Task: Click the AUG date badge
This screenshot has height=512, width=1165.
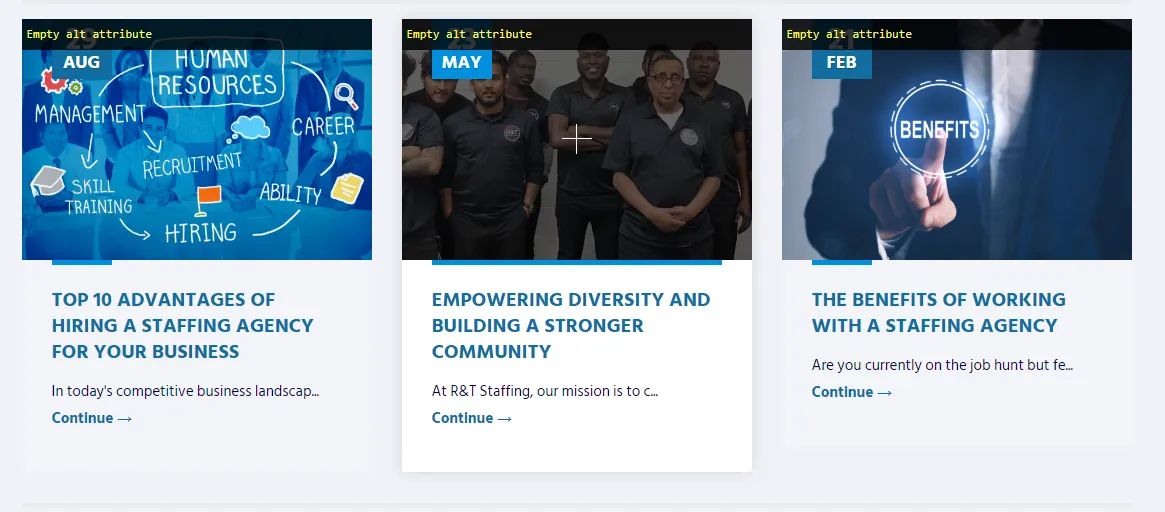Action: click(82, 62)
